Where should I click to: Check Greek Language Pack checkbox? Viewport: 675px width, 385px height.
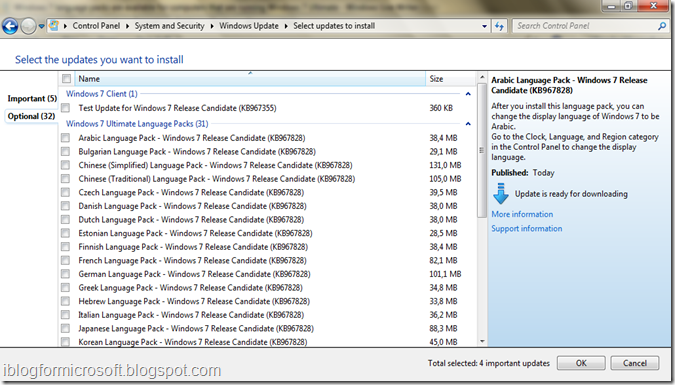click(65, 287)
